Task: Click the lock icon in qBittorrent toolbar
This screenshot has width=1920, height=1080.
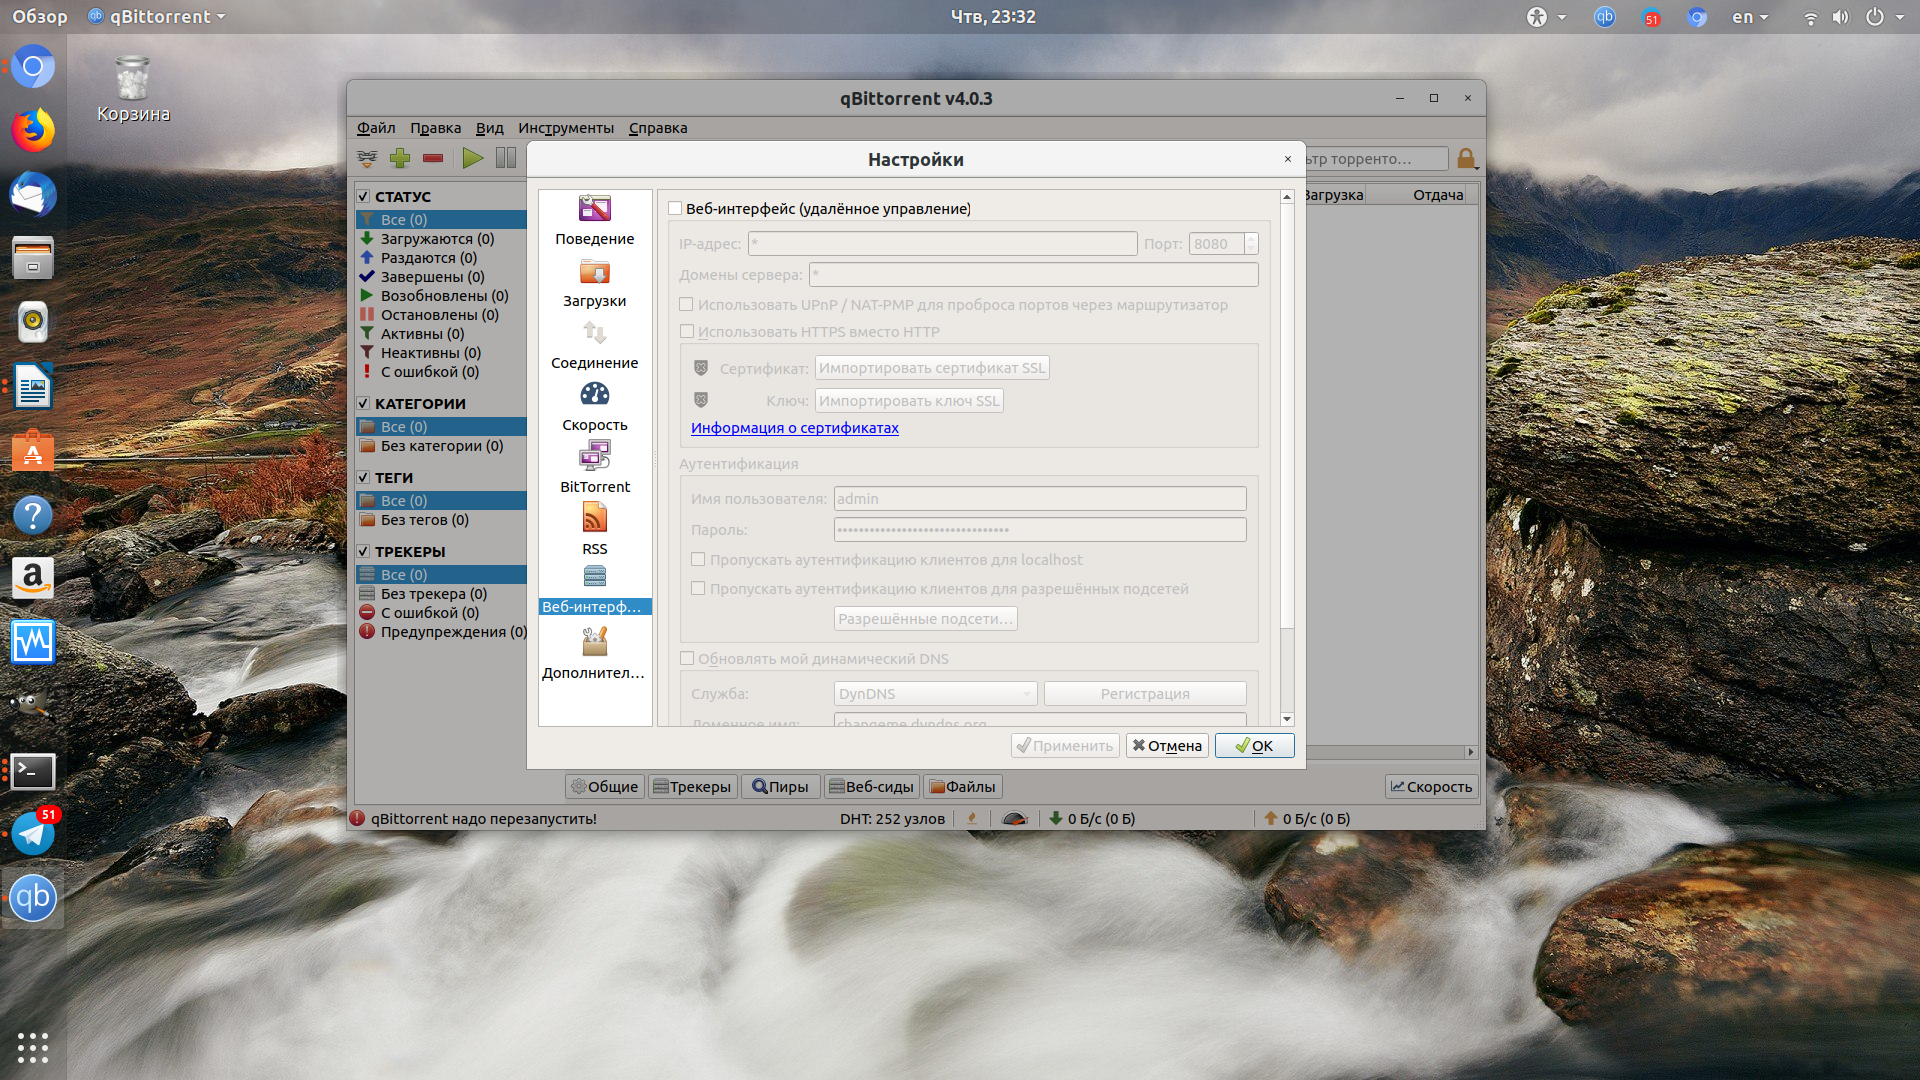Action: (1466, 158)
